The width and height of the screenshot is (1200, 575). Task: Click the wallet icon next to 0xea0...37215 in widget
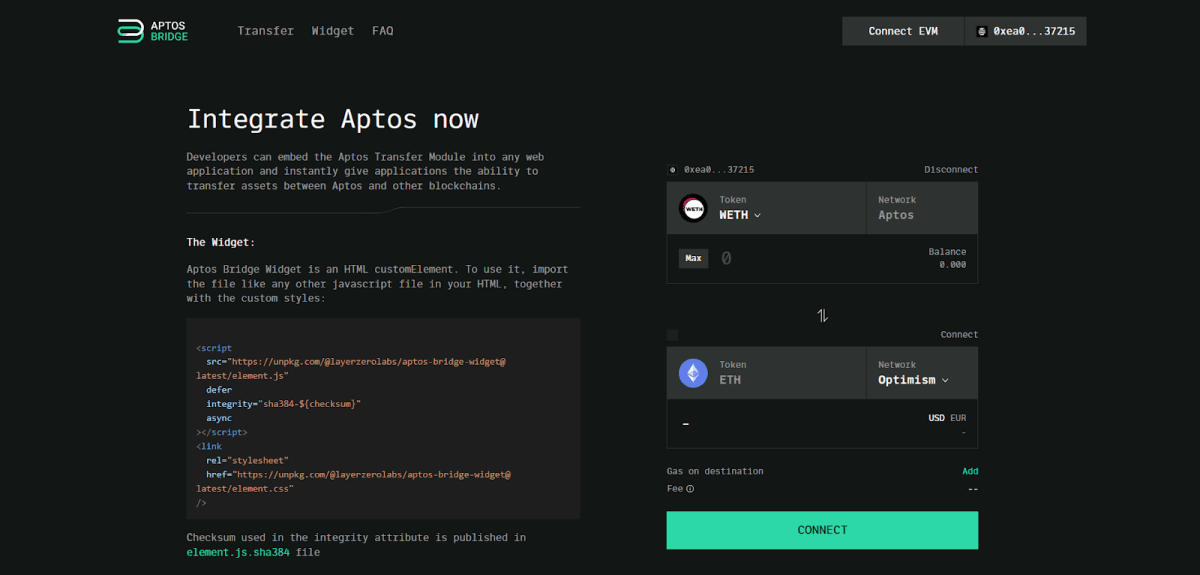pos(672,170)
